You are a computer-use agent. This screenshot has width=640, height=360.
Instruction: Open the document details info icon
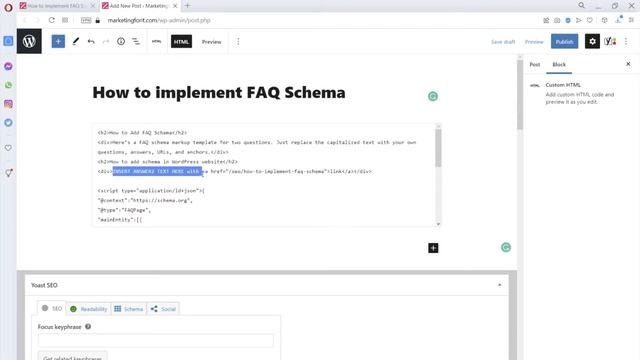[x=121, y=41]
